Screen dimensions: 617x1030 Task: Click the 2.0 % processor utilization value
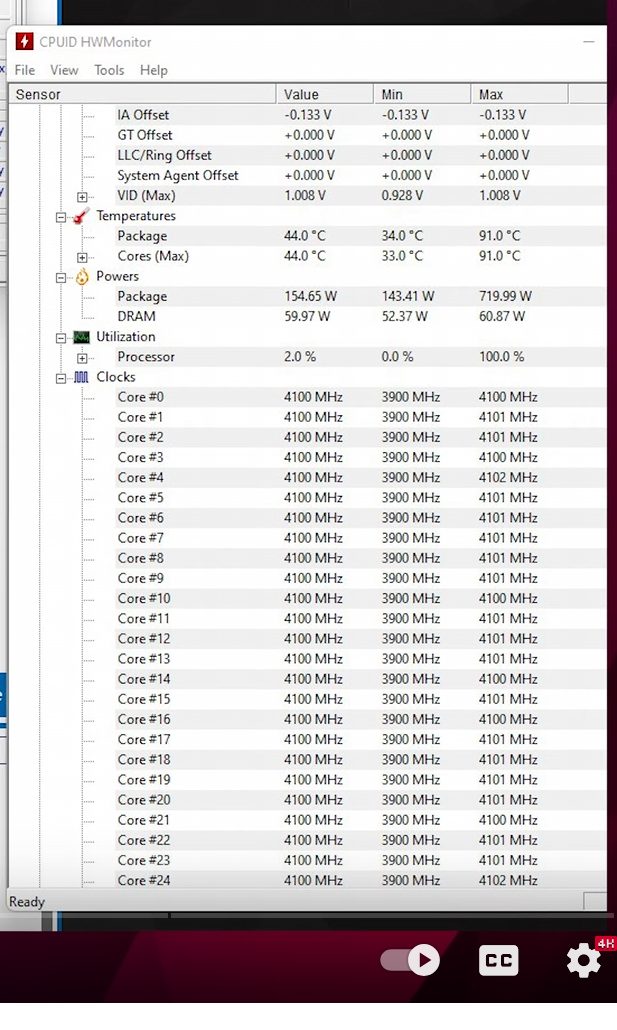click(300, 357)
